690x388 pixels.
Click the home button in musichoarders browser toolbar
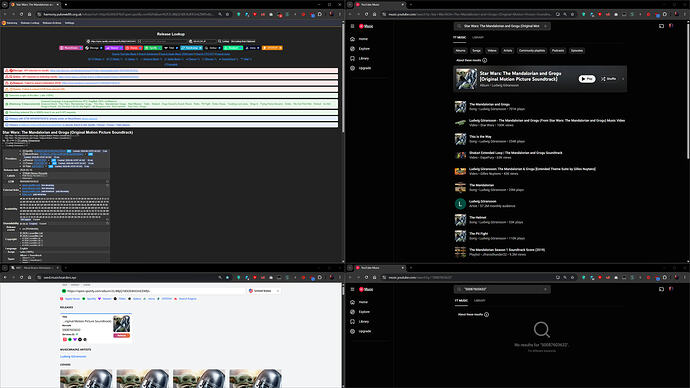coord(29,278)
